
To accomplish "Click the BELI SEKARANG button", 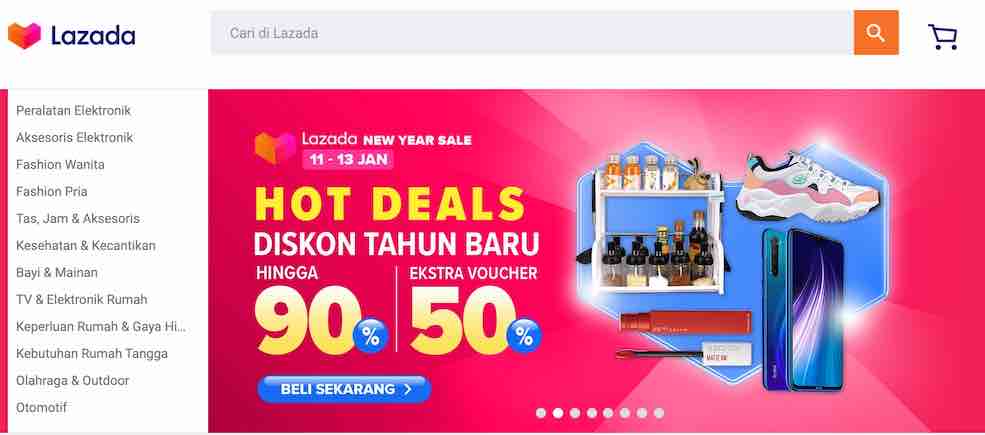I will (344, 389).
